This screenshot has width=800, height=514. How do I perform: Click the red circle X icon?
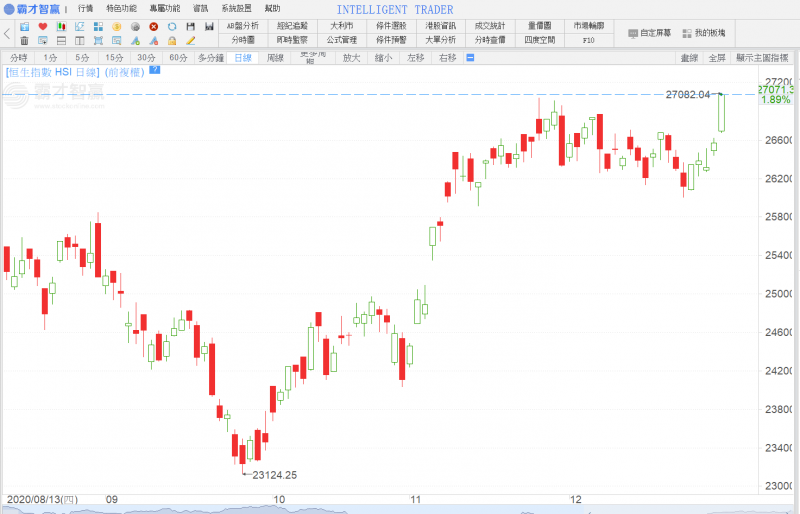point(153,26)
